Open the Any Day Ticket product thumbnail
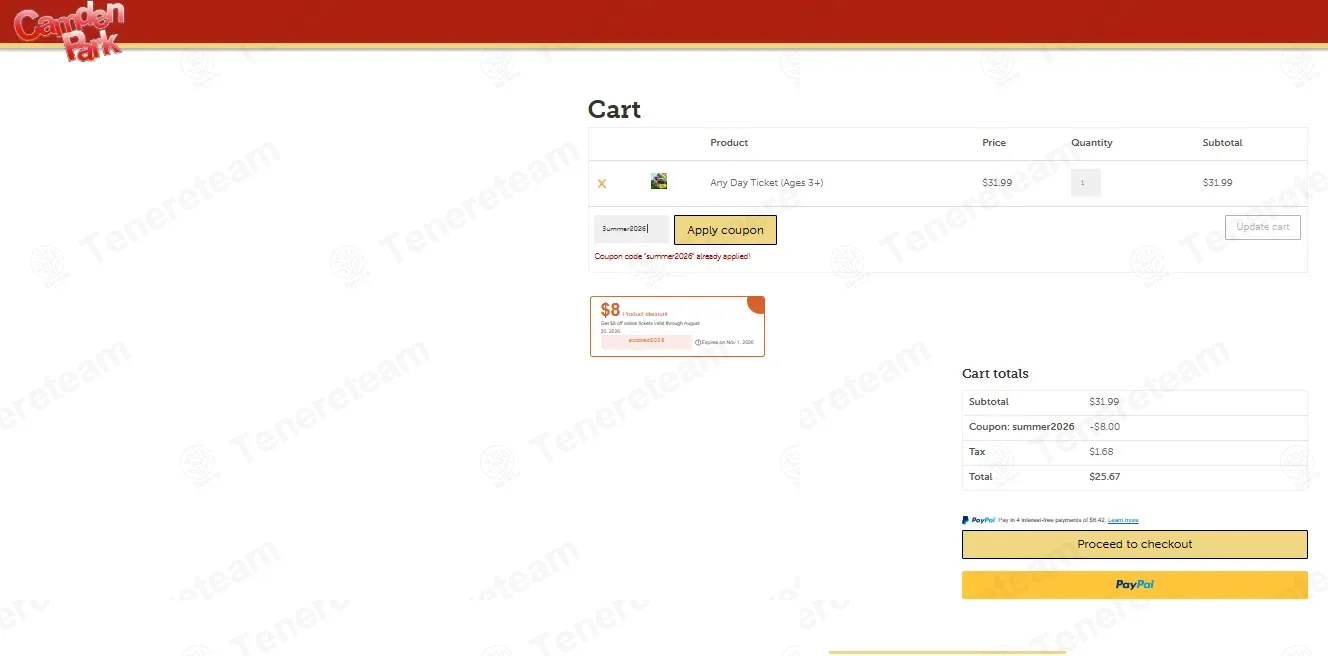The image size is (1328, 656). (659, 182)
